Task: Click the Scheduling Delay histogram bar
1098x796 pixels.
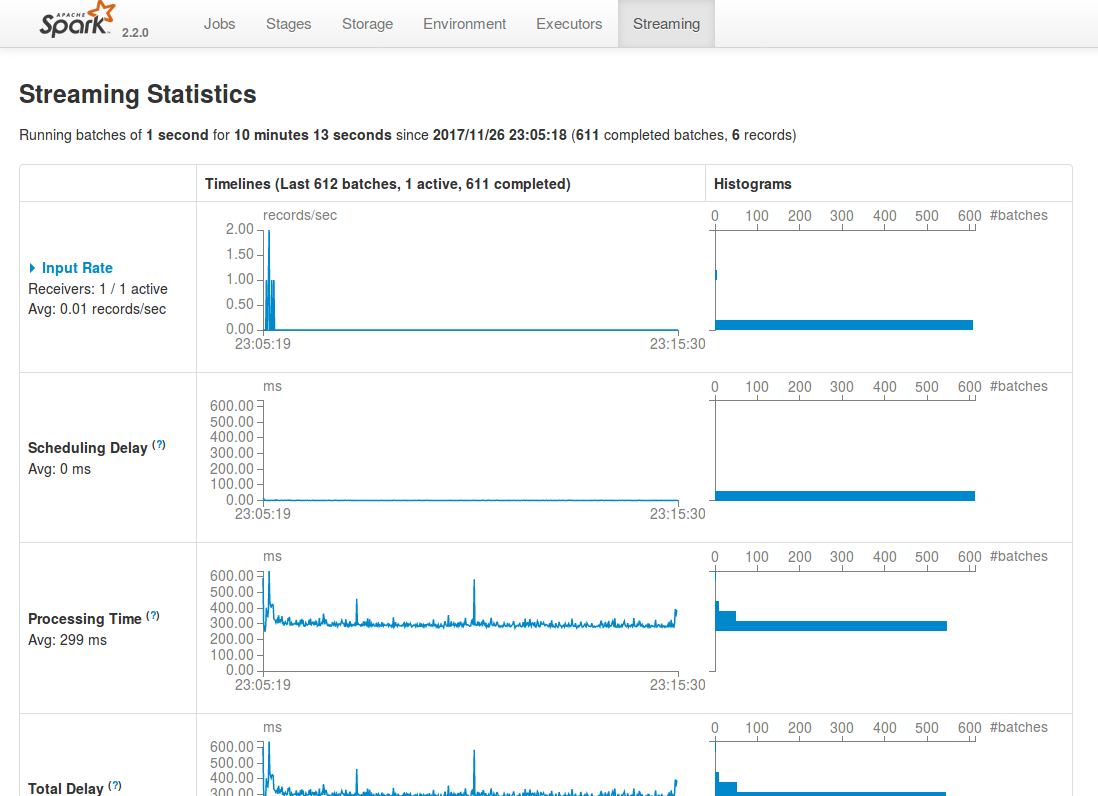Action: pos(844,496)
